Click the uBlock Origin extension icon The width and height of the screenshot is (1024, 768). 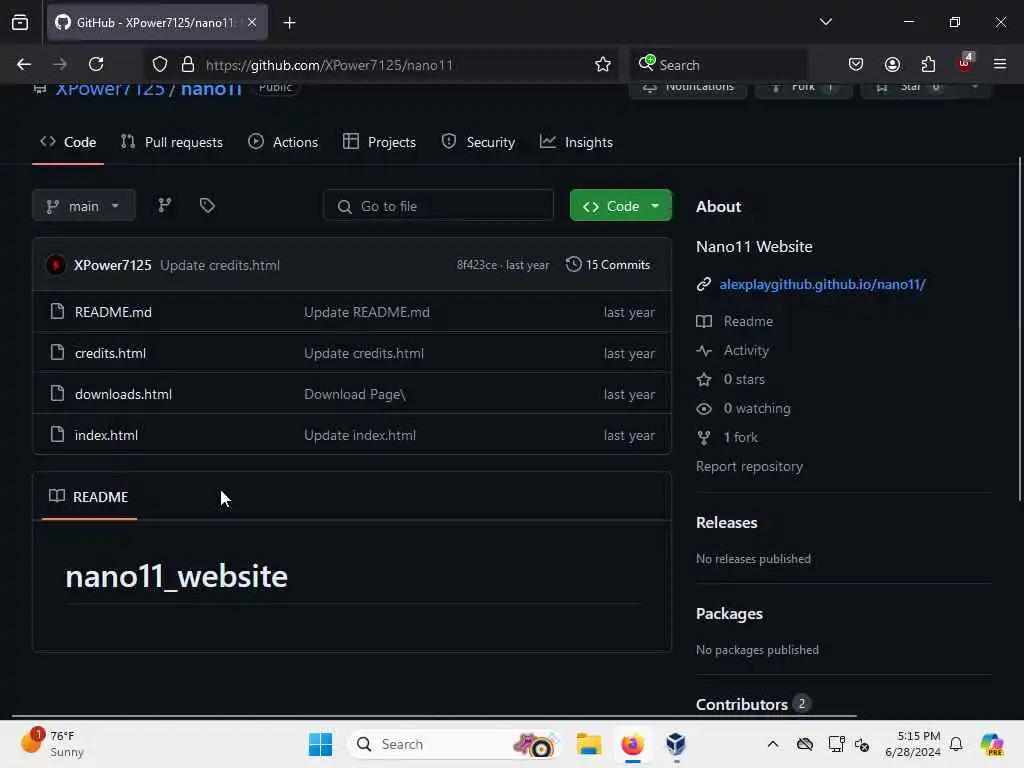point(965,63)
